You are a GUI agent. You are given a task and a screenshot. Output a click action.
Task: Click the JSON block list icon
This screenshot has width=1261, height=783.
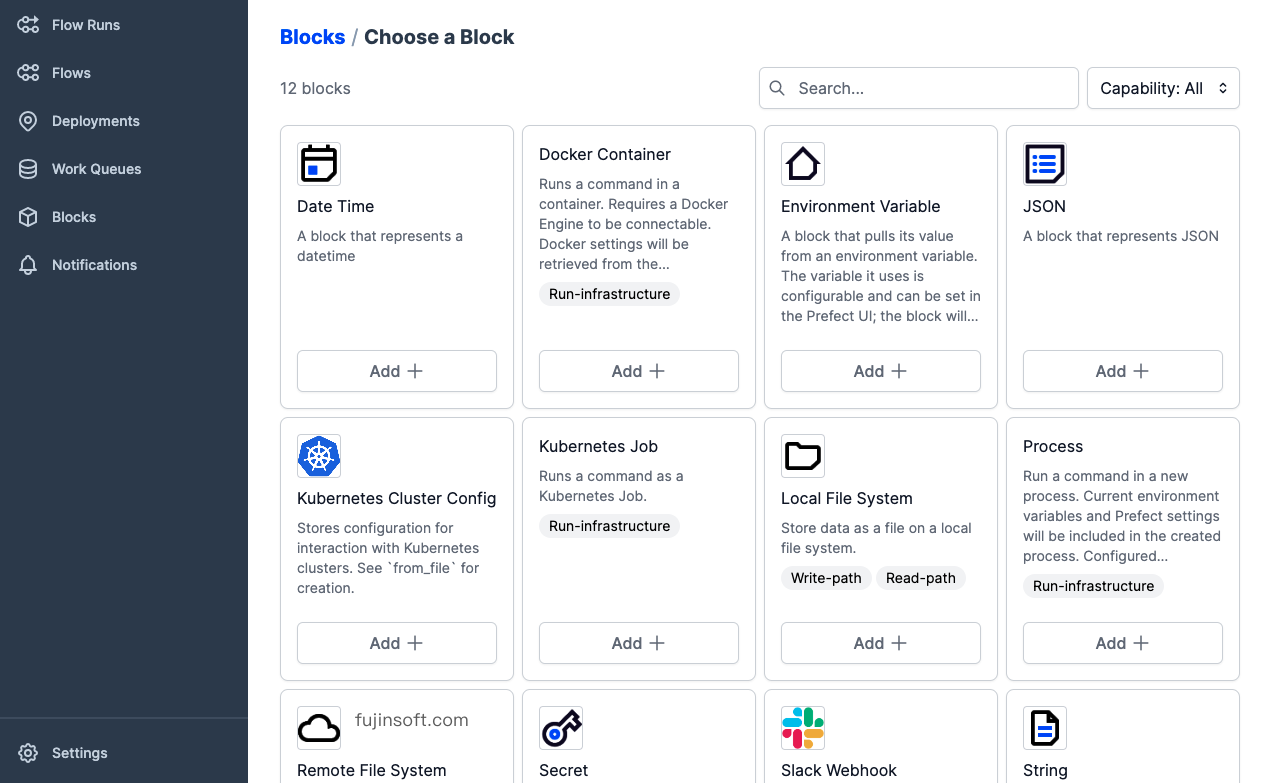click(1045, 164)
